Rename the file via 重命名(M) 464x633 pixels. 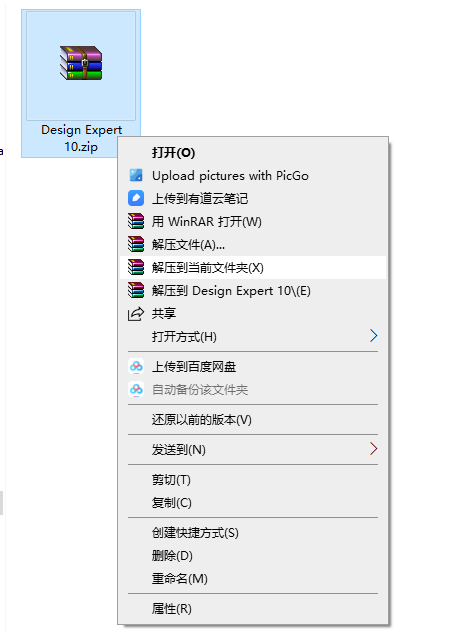tap(253, 579)
